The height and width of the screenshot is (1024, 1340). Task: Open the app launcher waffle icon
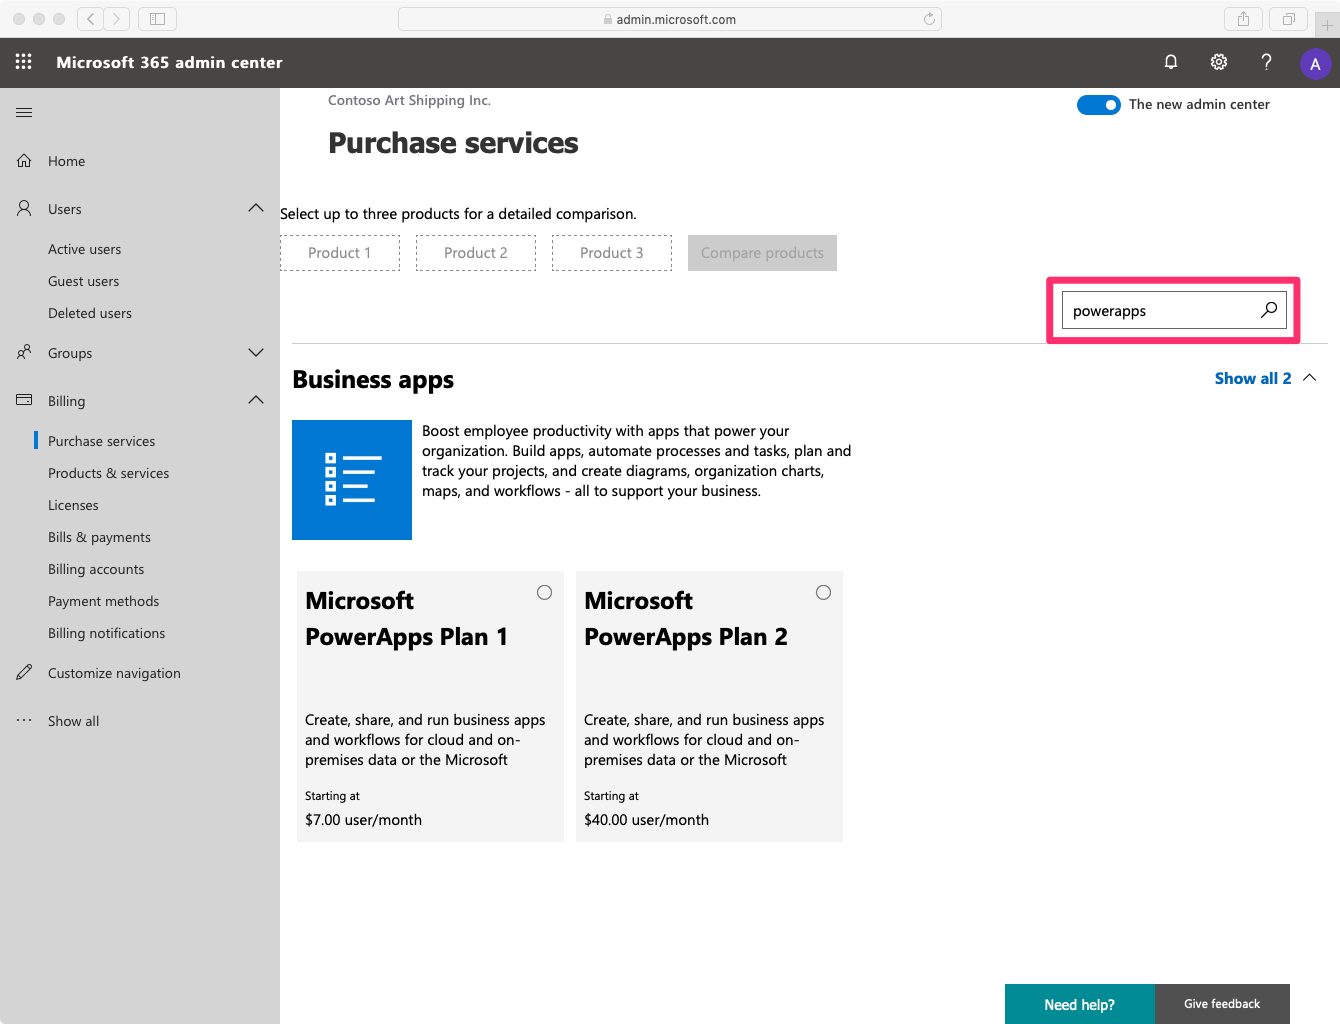[x=24, y=62]
